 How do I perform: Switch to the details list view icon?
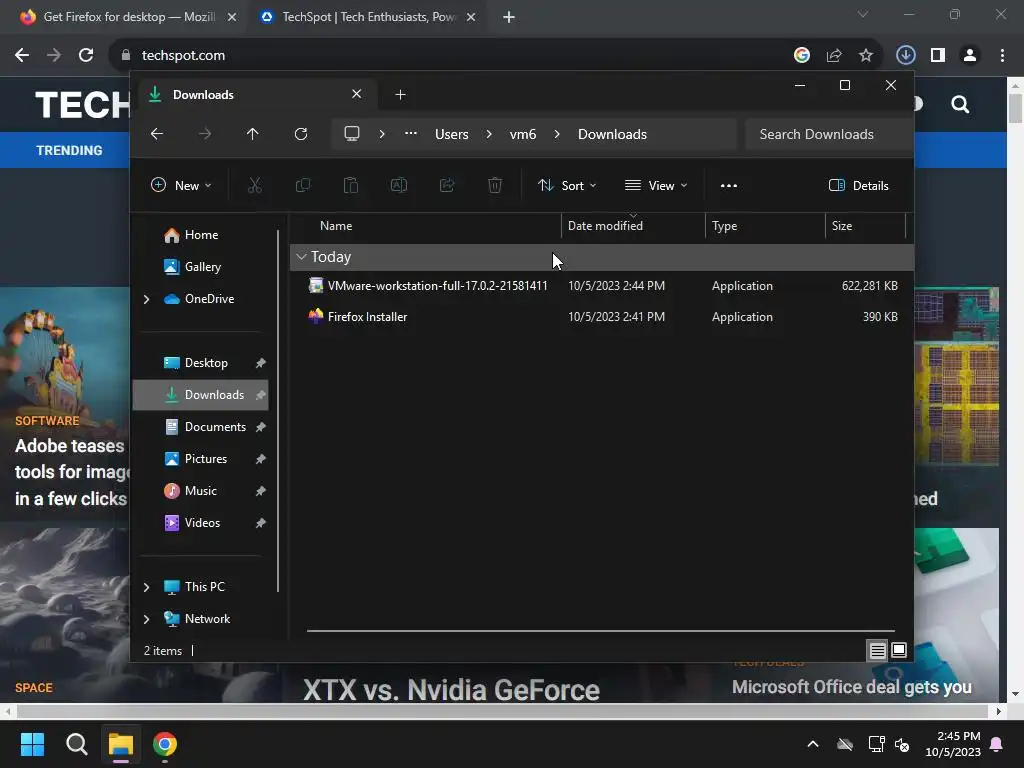878,650
